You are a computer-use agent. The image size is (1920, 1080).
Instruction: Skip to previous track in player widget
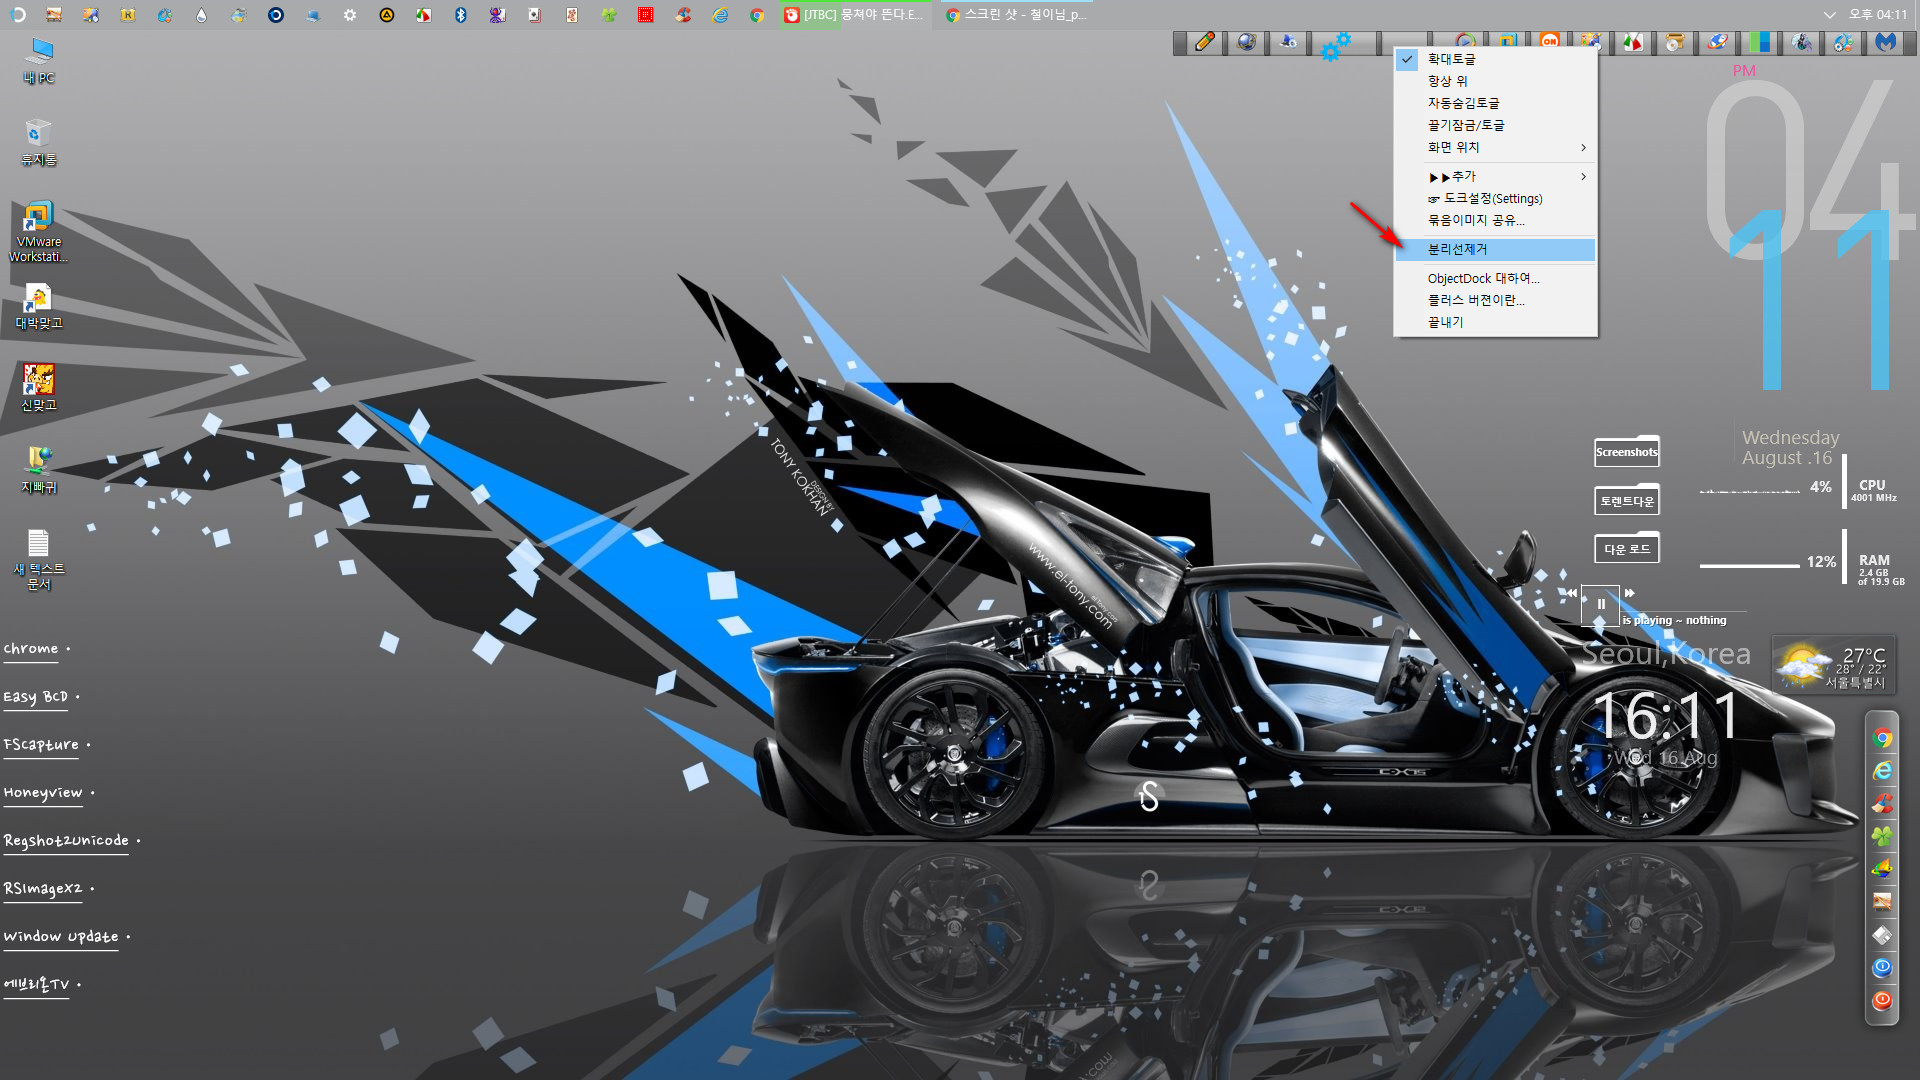pyautogui.click(x=1571, y=593)
